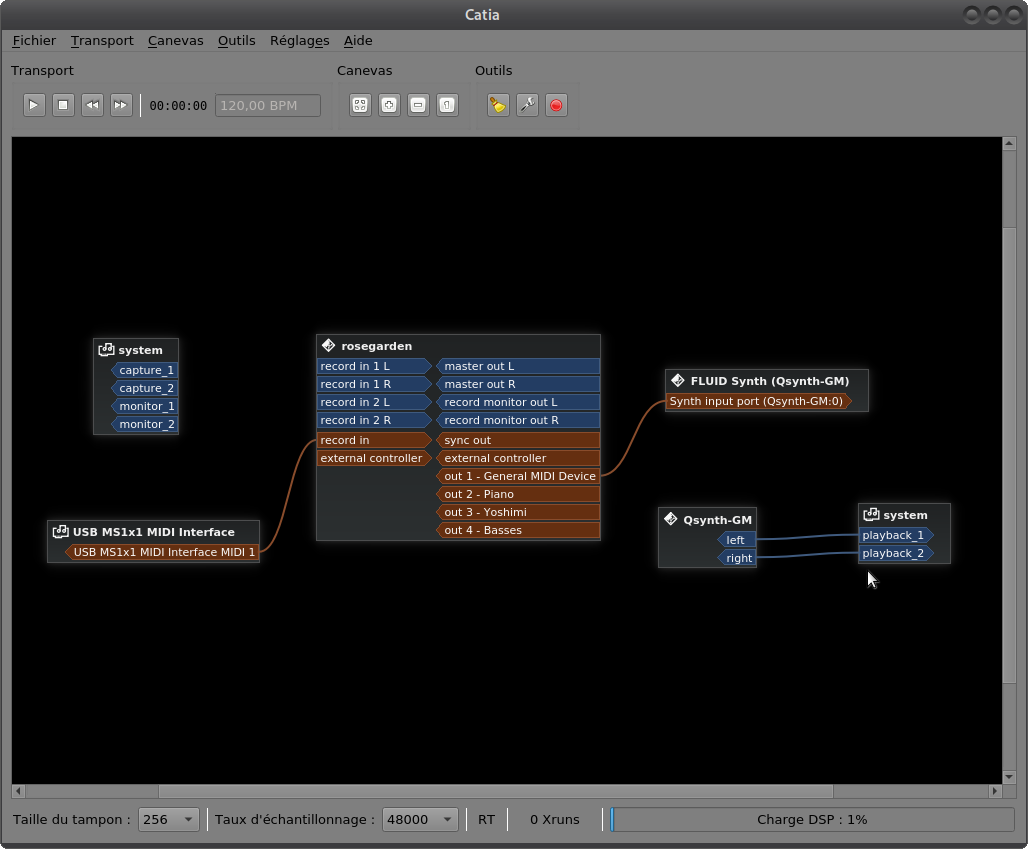Reset canvas zoom to 100%
The height and width of the screenshot is (849, 1028).
447,105
